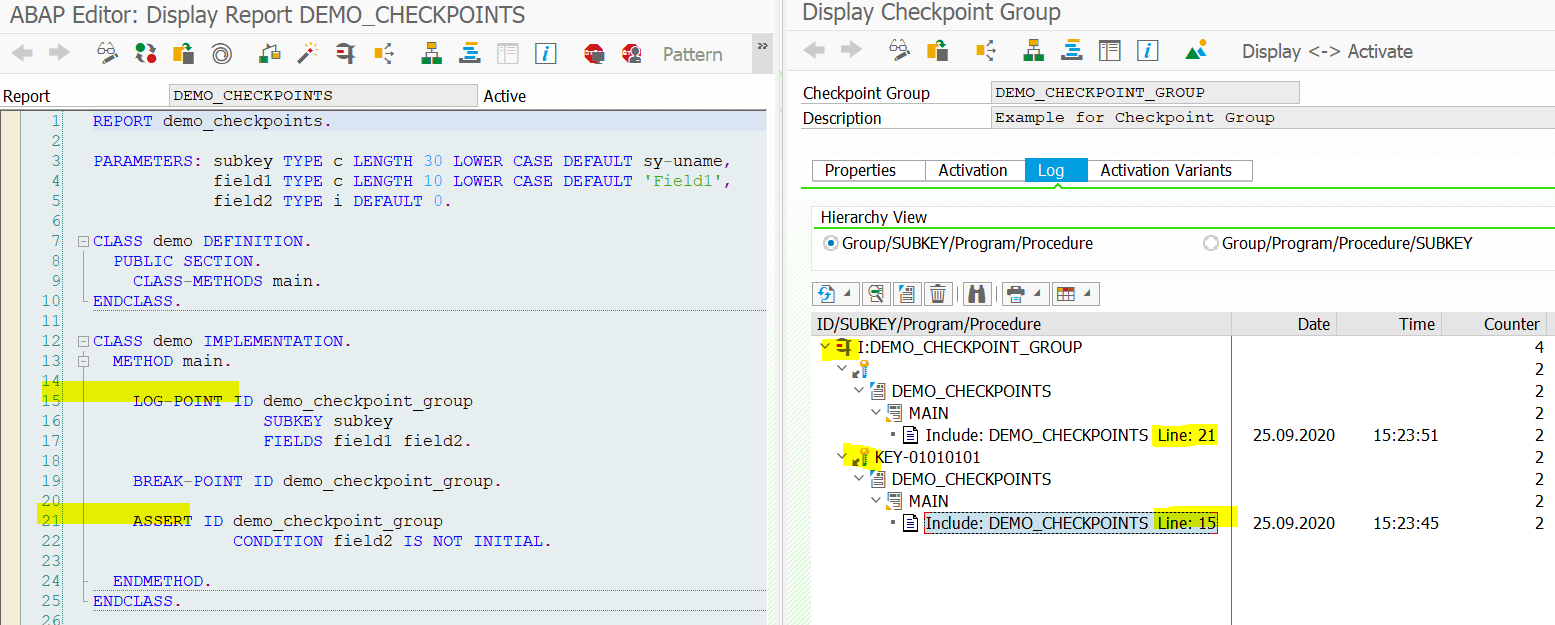This screenshot has width=1555, height=625.
Task: Fold the METHOD main block at line 13
Action: [83, 361]
